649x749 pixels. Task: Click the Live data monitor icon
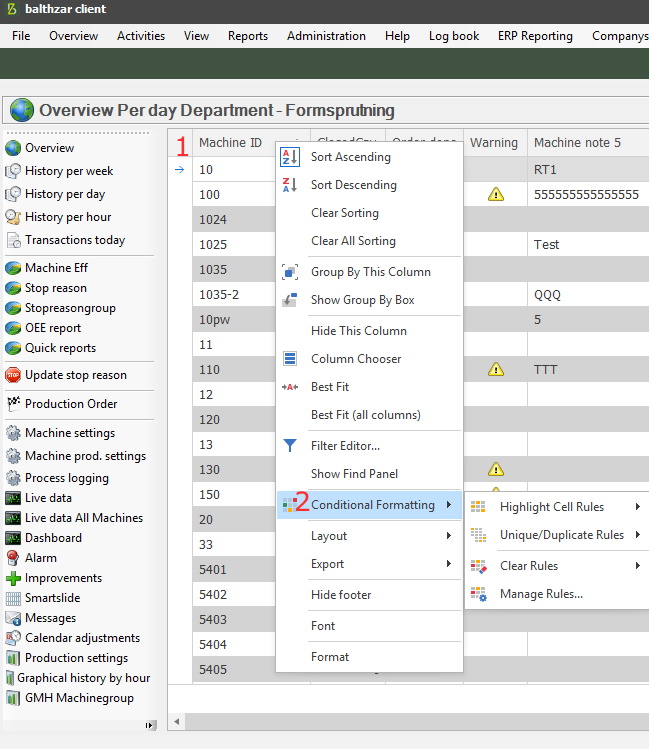coord(13,498)
